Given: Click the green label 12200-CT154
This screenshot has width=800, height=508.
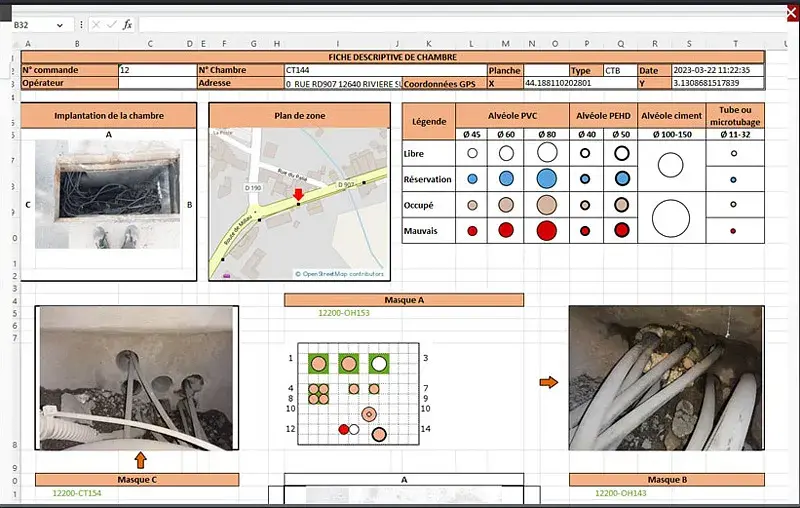Looking at the screenshot, I should (77, 493).
